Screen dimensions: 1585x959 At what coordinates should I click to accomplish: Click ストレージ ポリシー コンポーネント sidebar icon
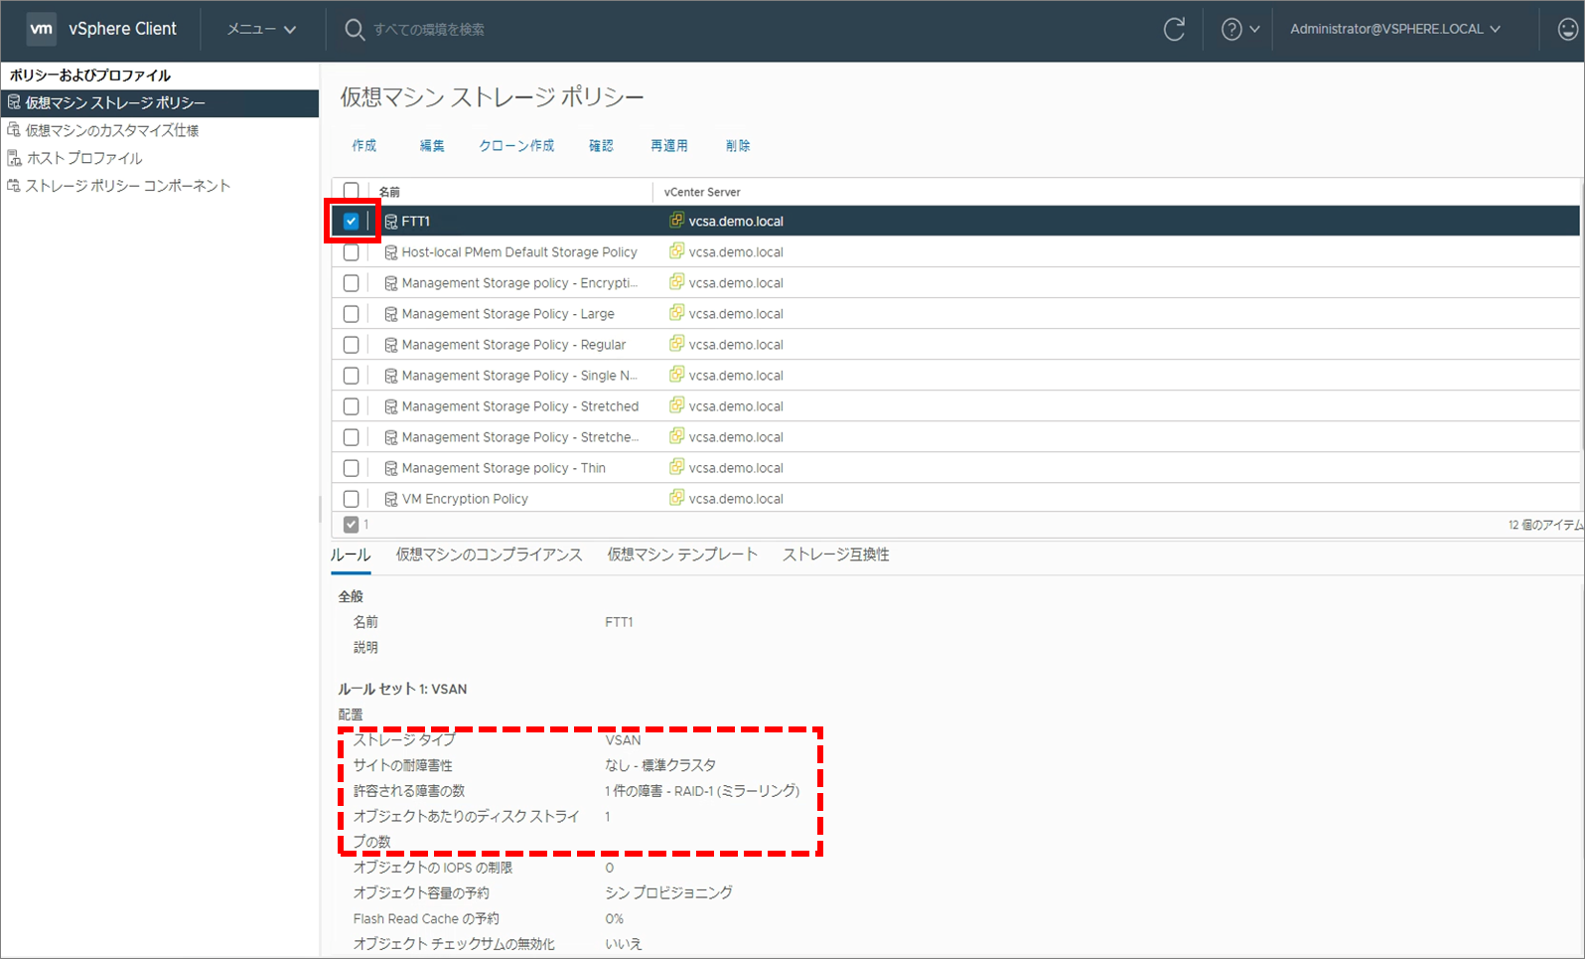pos(14,185)
